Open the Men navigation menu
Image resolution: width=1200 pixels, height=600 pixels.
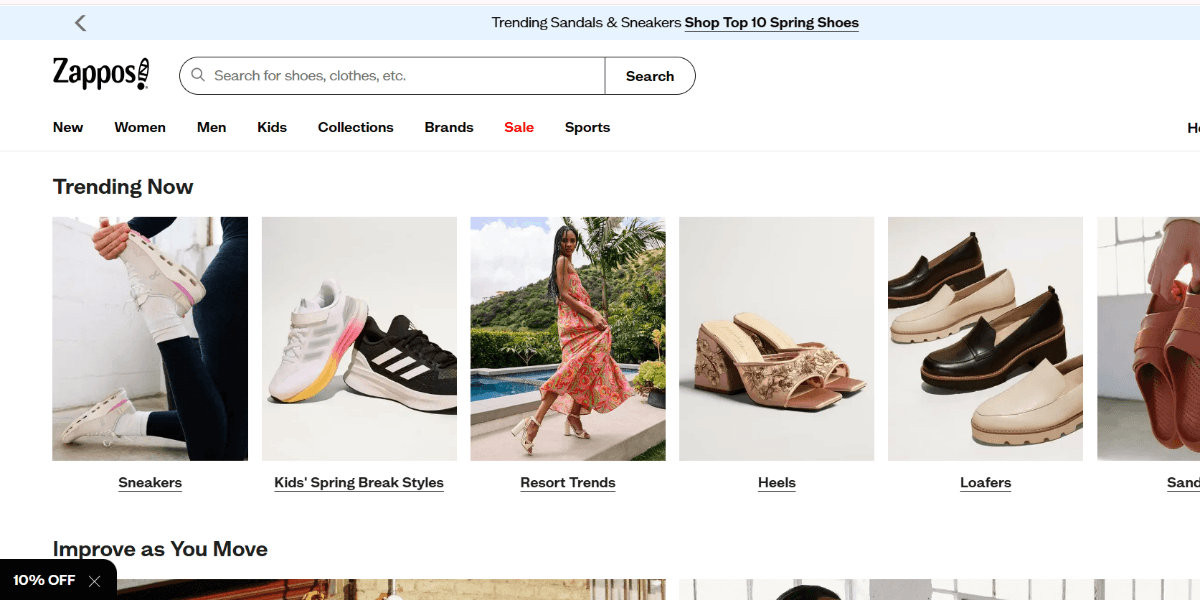[211, 127]
